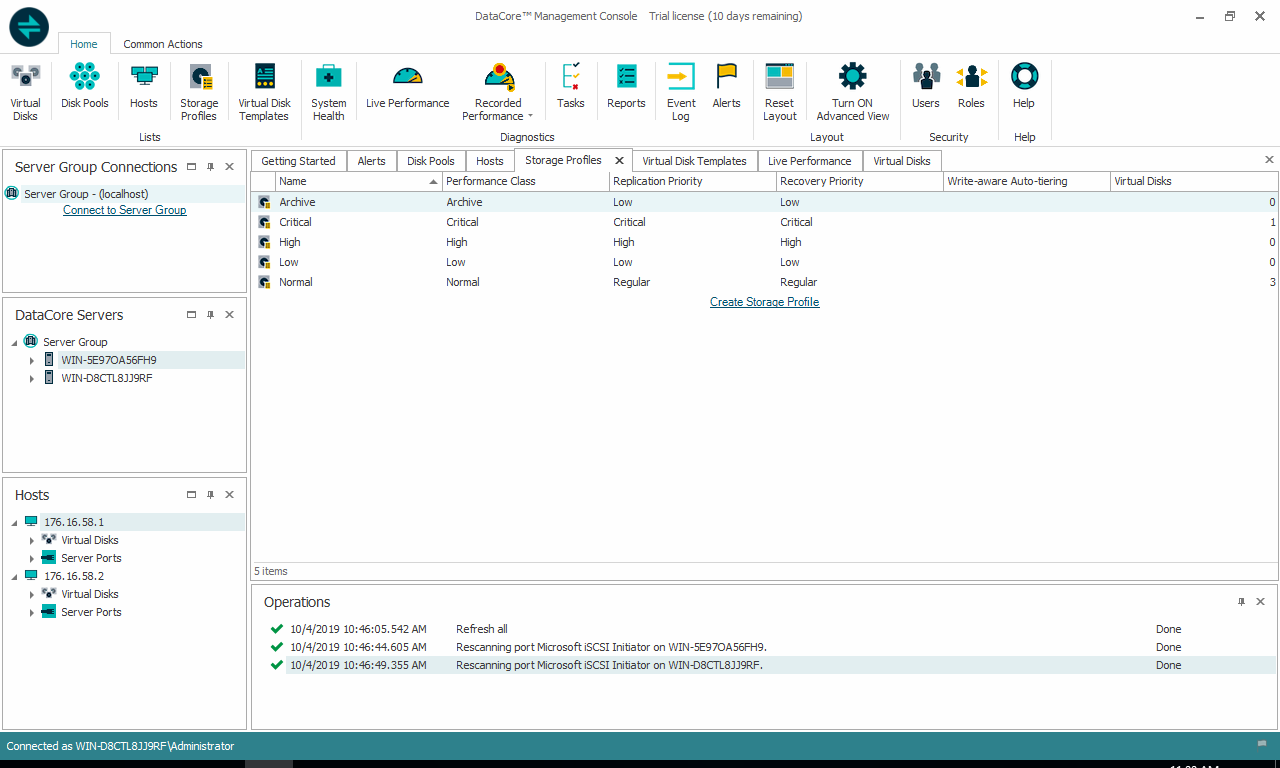Pin the Operations panel

1241,602
